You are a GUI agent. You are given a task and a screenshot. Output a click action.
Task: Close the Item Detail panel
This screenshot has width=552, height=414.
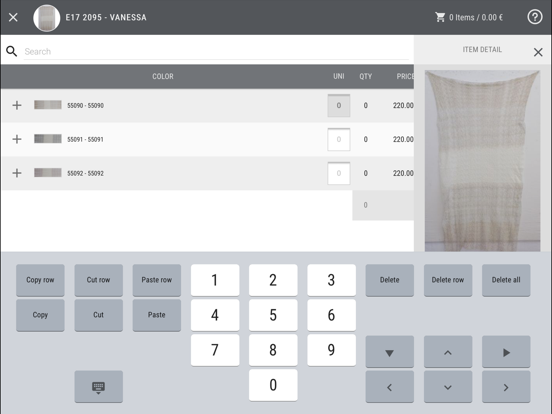click(538, 52)
